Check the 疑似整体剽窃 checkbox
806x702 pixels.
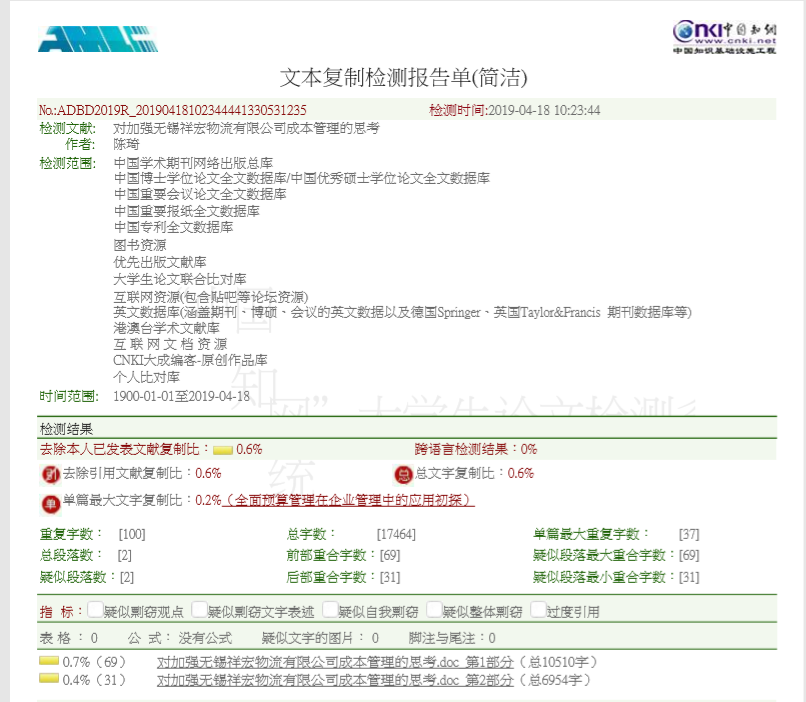click(434, 609)
